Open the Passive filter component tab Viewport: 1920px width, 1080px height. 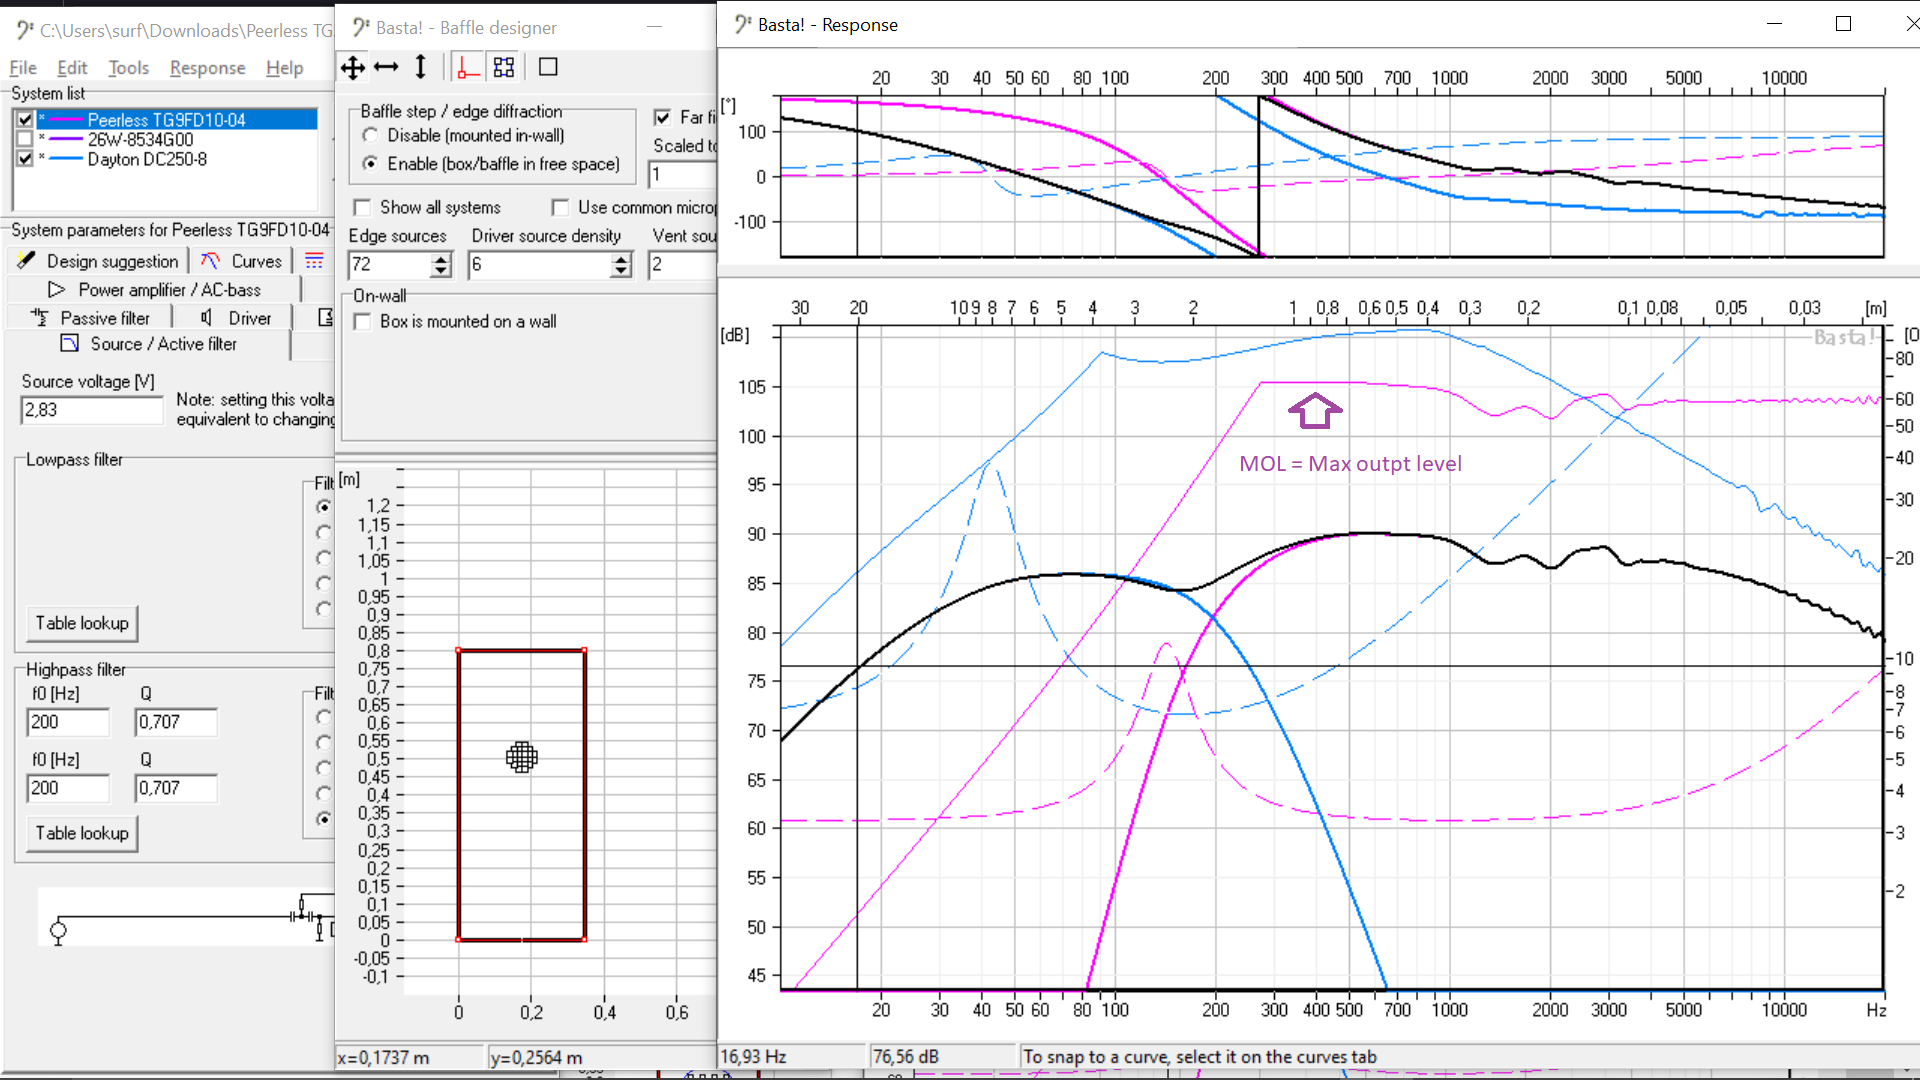click(90, 318)
